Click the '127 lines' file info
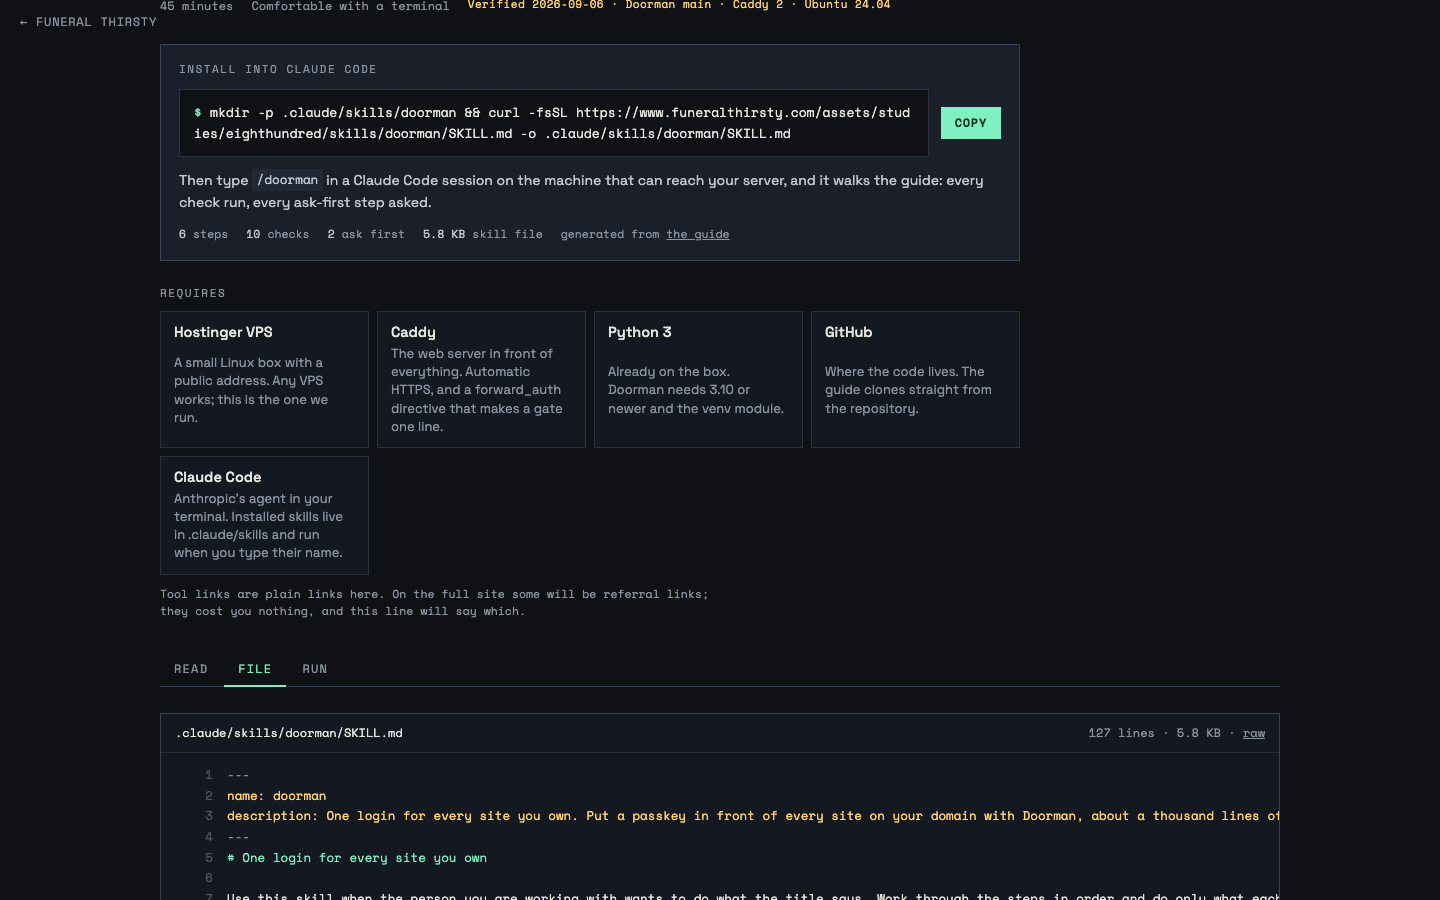 point(1121,733)
